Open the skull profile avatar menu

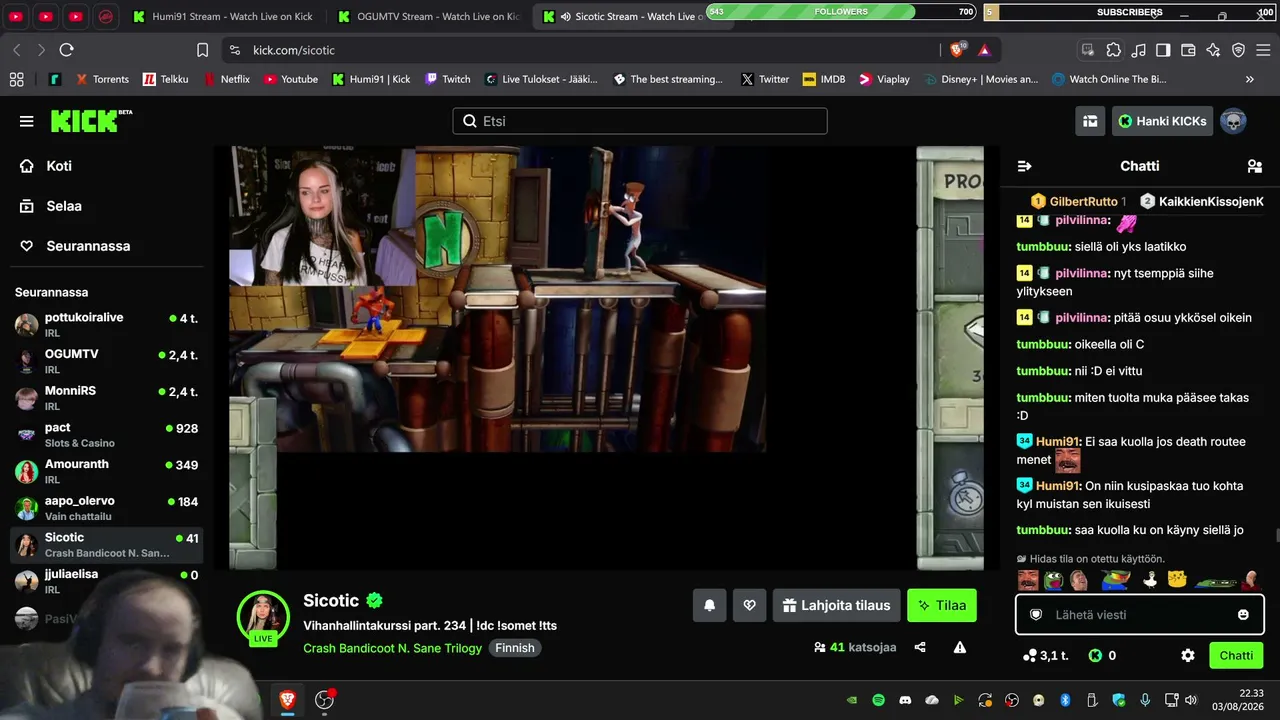(x=1233, y=121)
